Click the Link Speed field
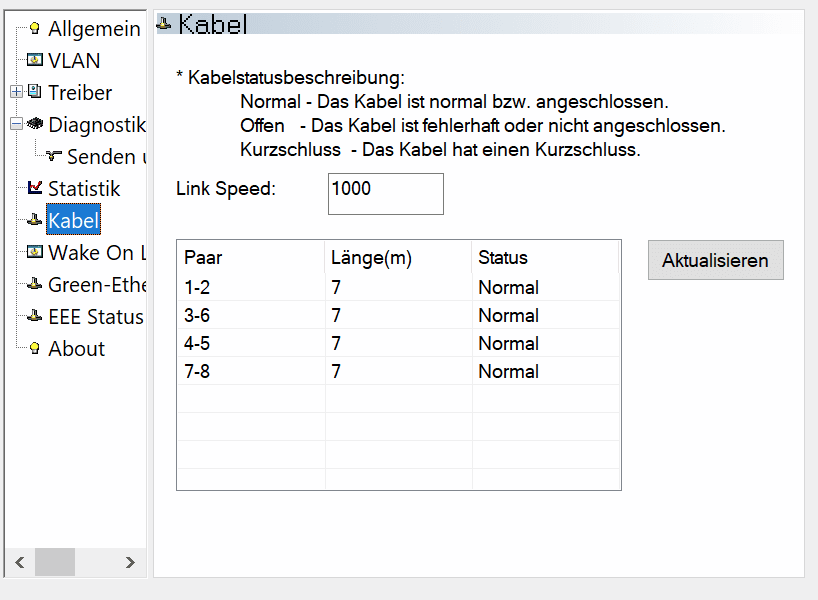Viewport: 818px width, 600px height. tap(385, 193)
